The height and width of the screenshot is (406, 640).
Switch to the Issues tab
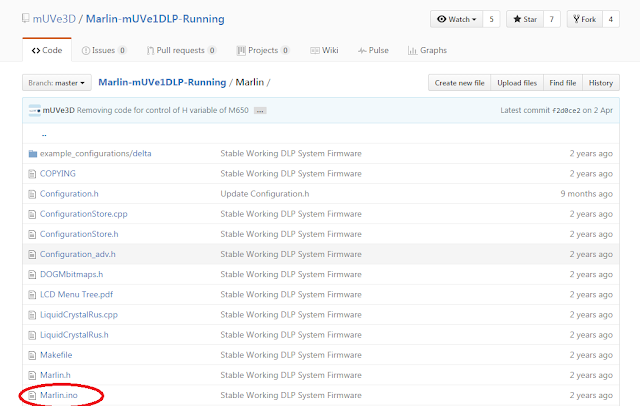[x=104, y=50]
